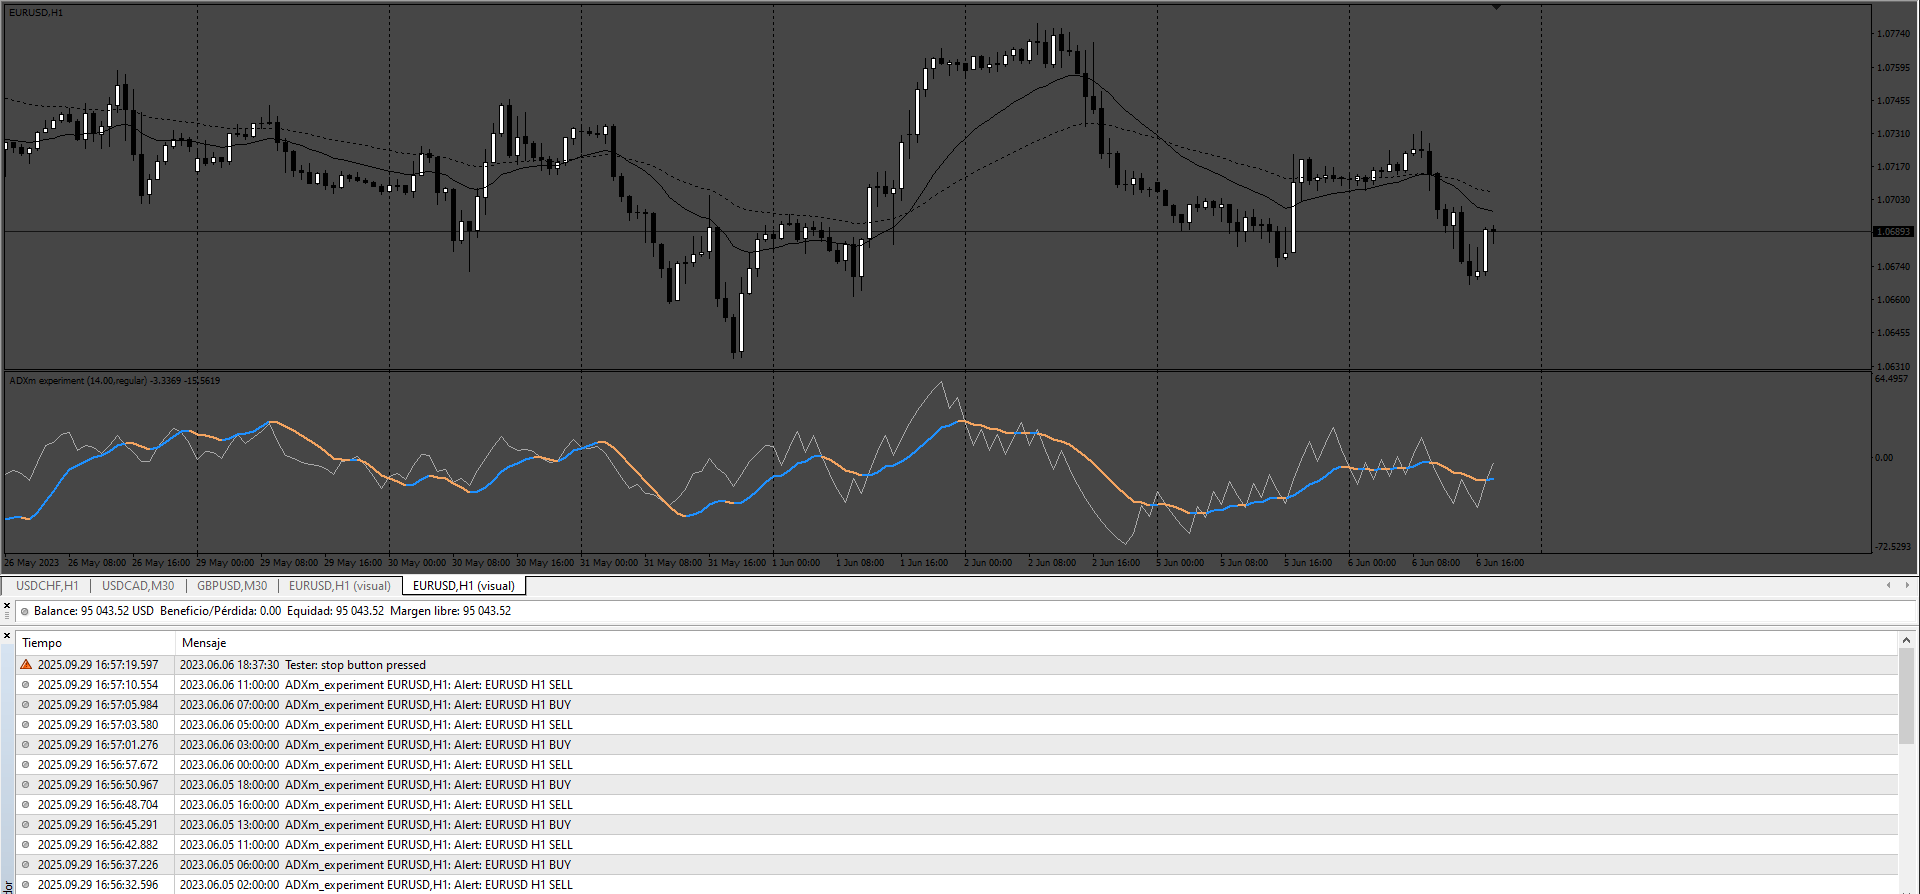Select the 'Tester: stop button pressed' log row
This screenshot has height=894, width=1920.
pos(957,665)
